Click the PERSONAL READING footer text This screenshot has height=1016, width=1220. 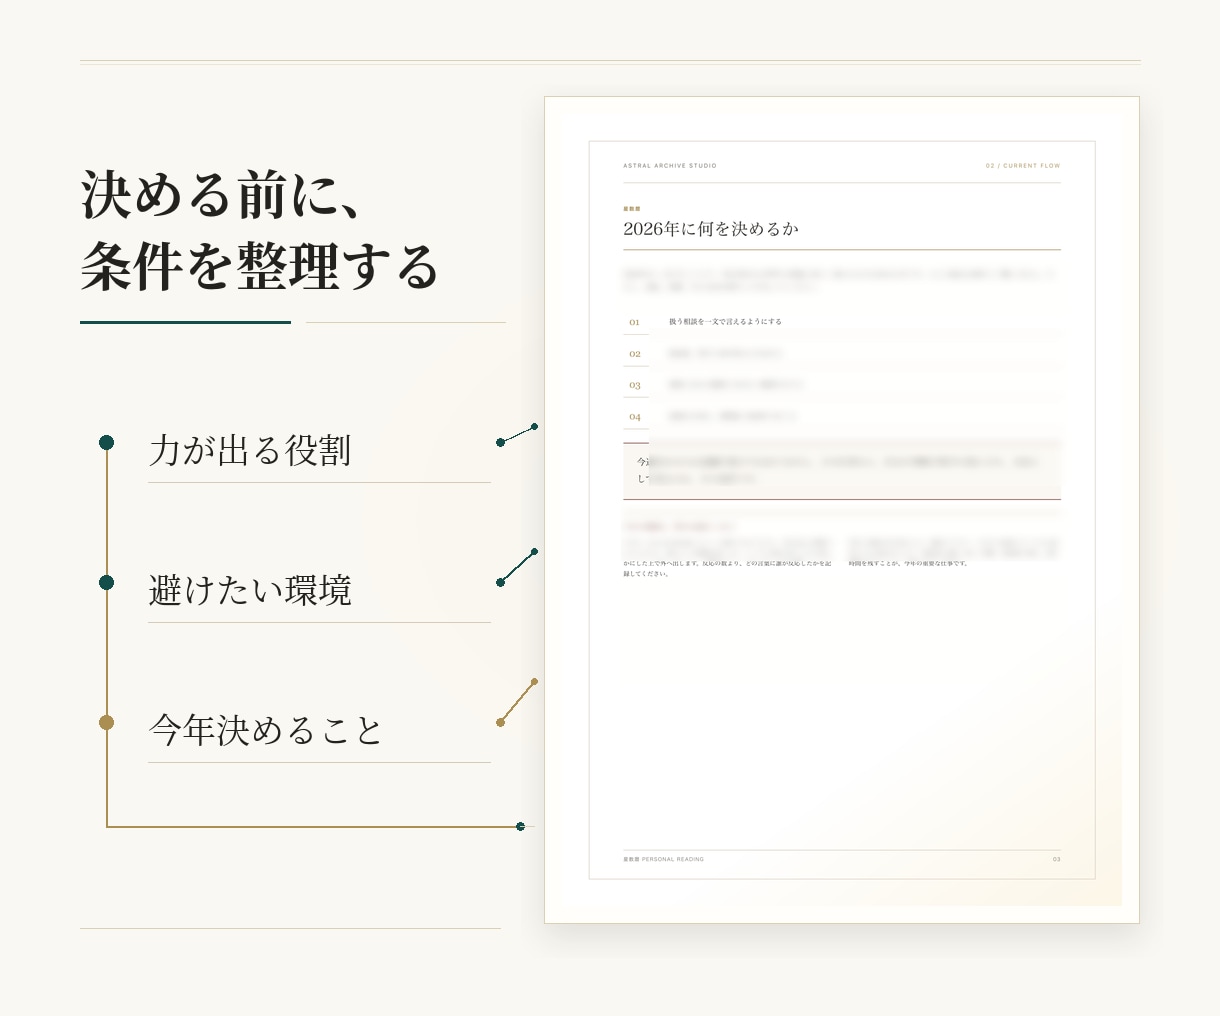(x=664, y=859)
